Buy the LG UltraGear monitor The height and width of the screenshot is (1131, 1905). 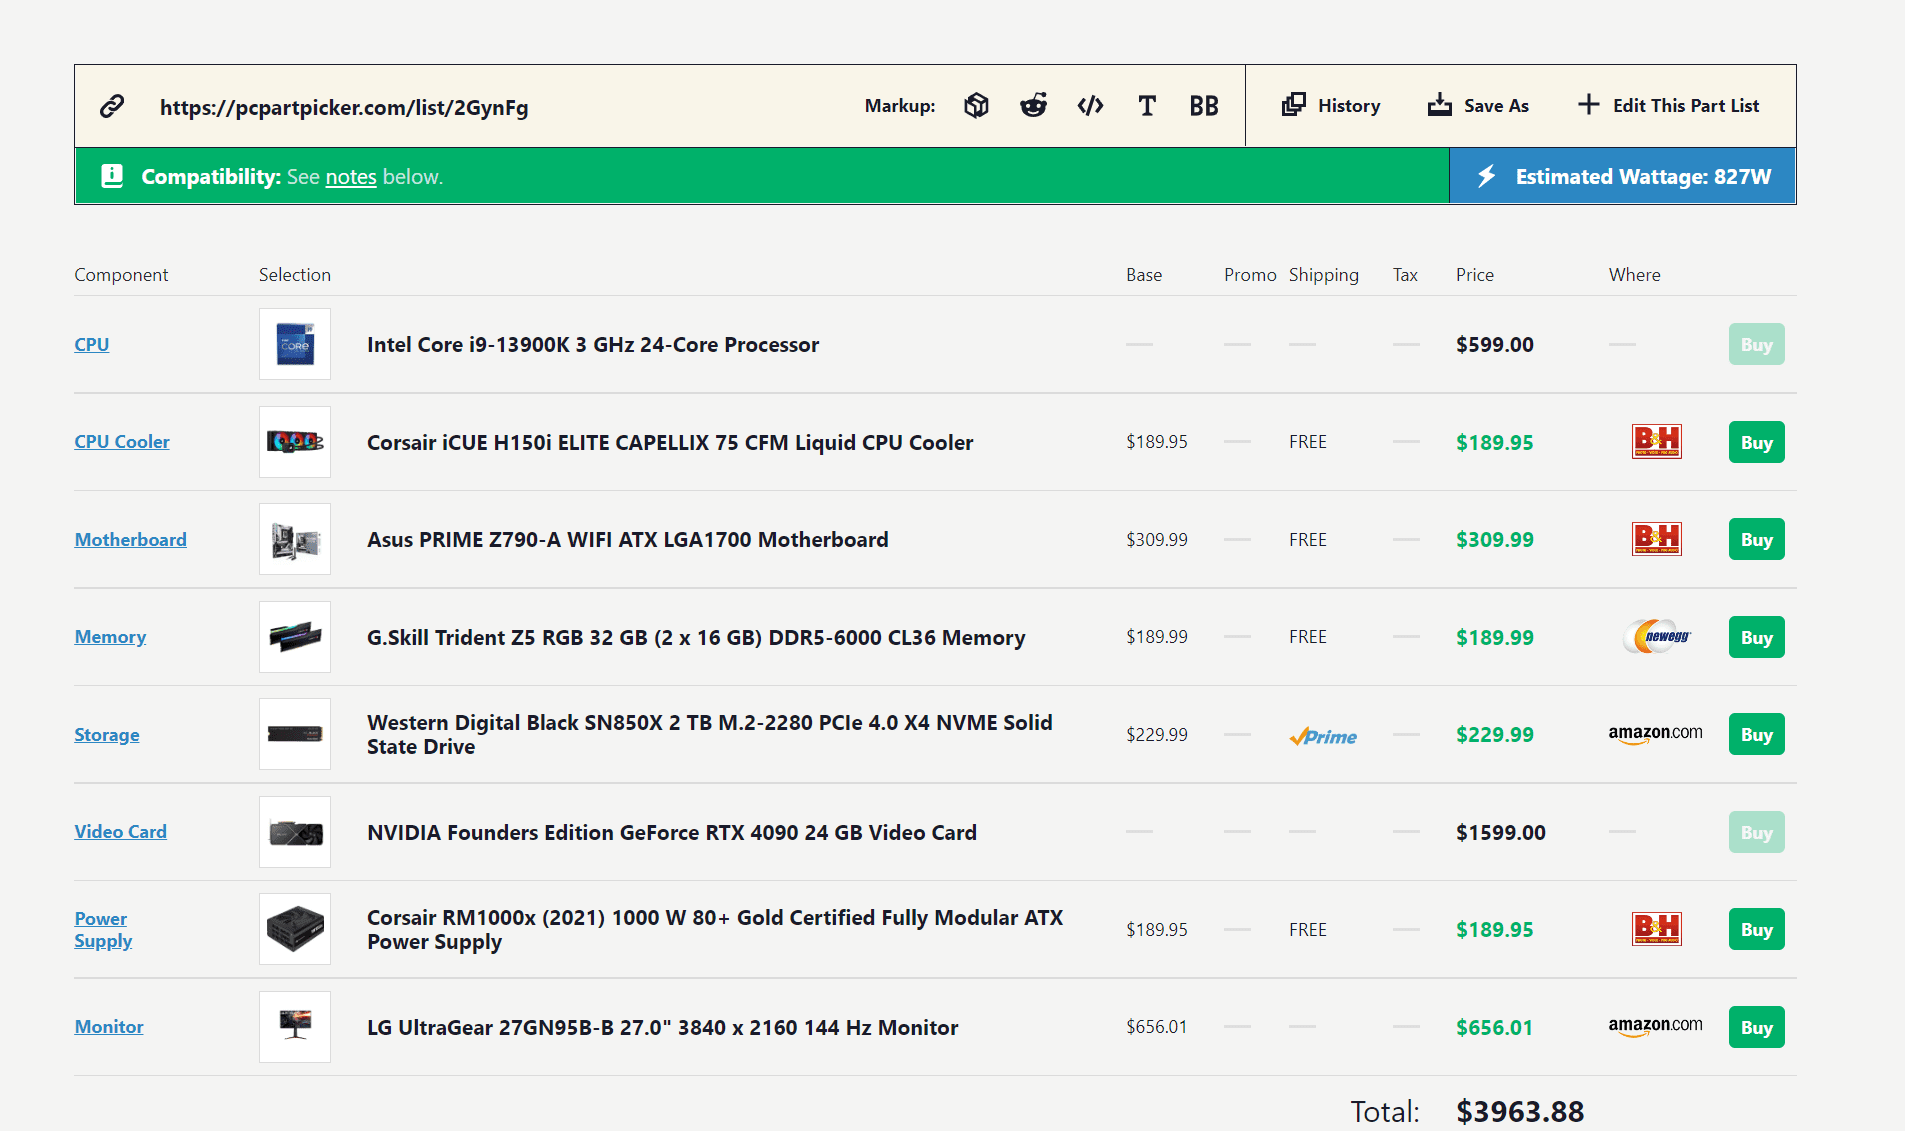[x=1756, y=1027]
